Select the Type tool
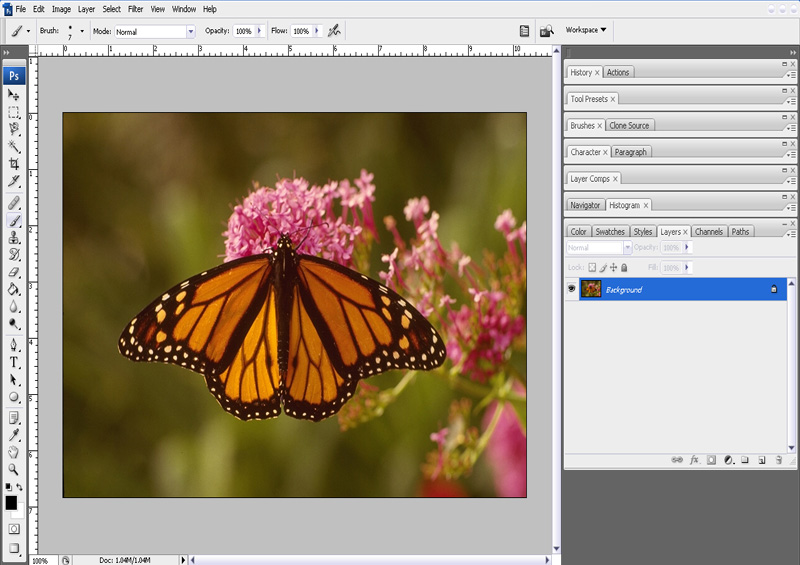This screenshot has height=565, width=800. pos(14,362)
